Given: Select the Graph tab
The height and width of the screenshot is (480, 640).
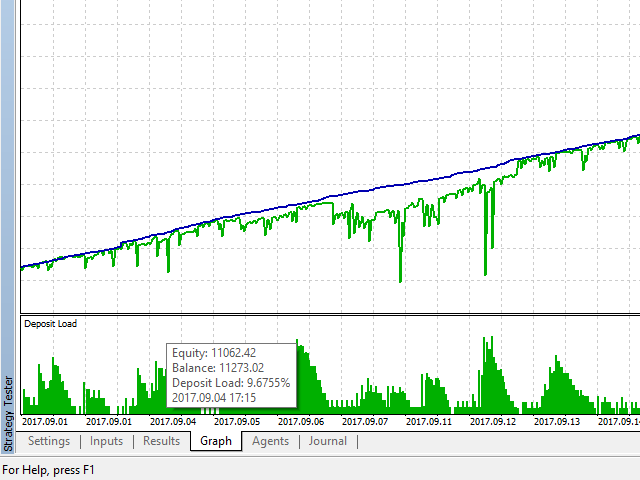Looking at the screenshot, I should [x=216, y=441].
